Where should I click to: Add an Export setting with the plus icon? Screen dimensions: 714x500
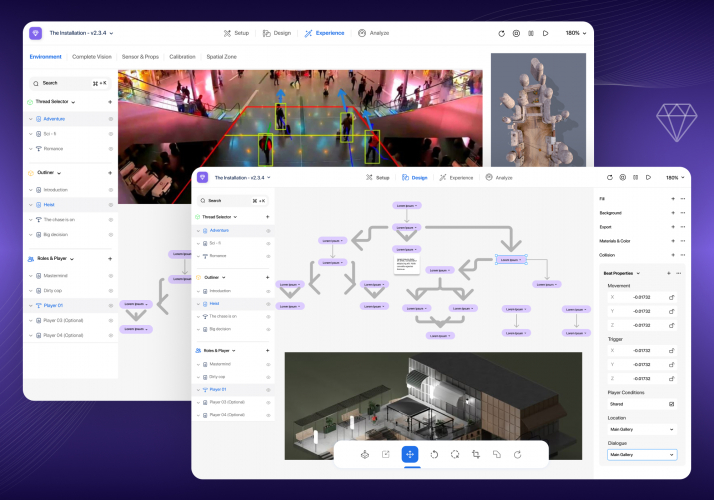[x=673, y=227]
